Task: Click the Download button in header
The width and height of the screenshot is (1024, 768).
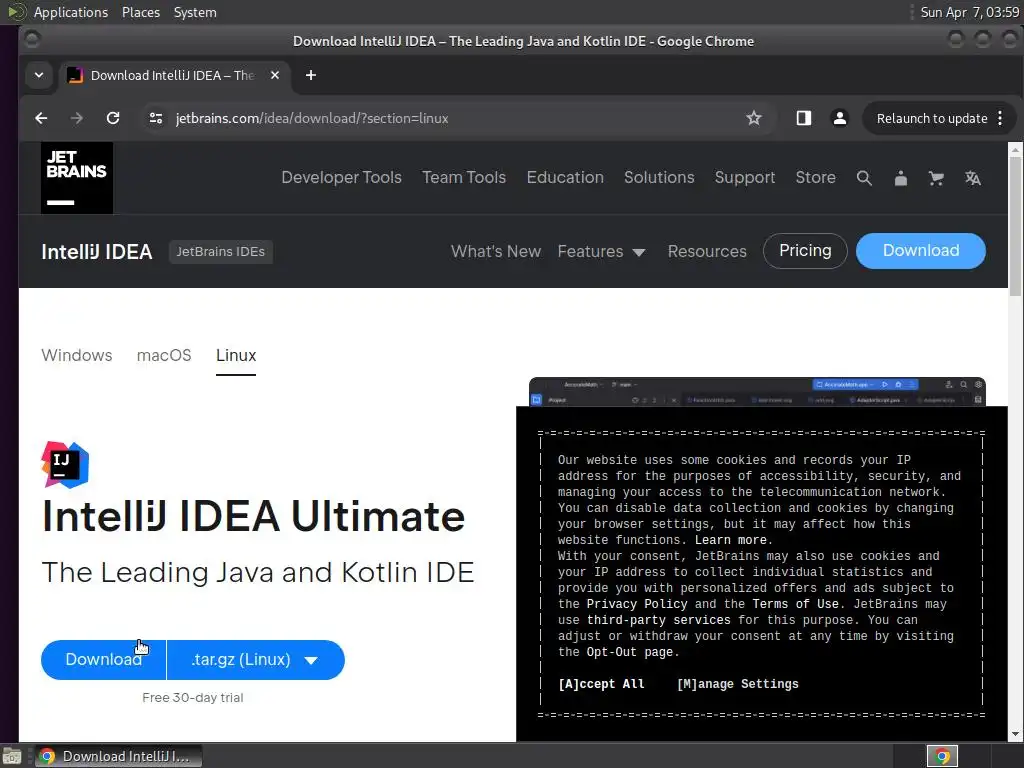Action: [920, 251]
